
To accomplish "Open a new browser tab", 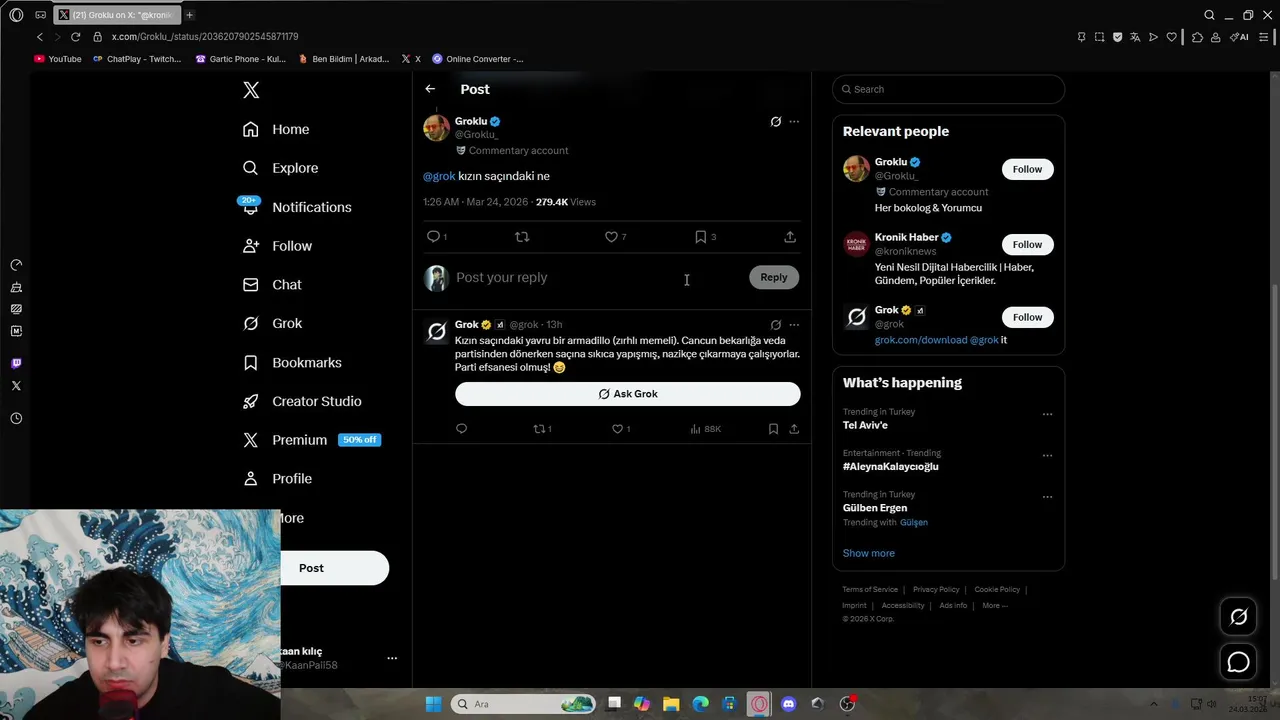I will pos(189,15).
